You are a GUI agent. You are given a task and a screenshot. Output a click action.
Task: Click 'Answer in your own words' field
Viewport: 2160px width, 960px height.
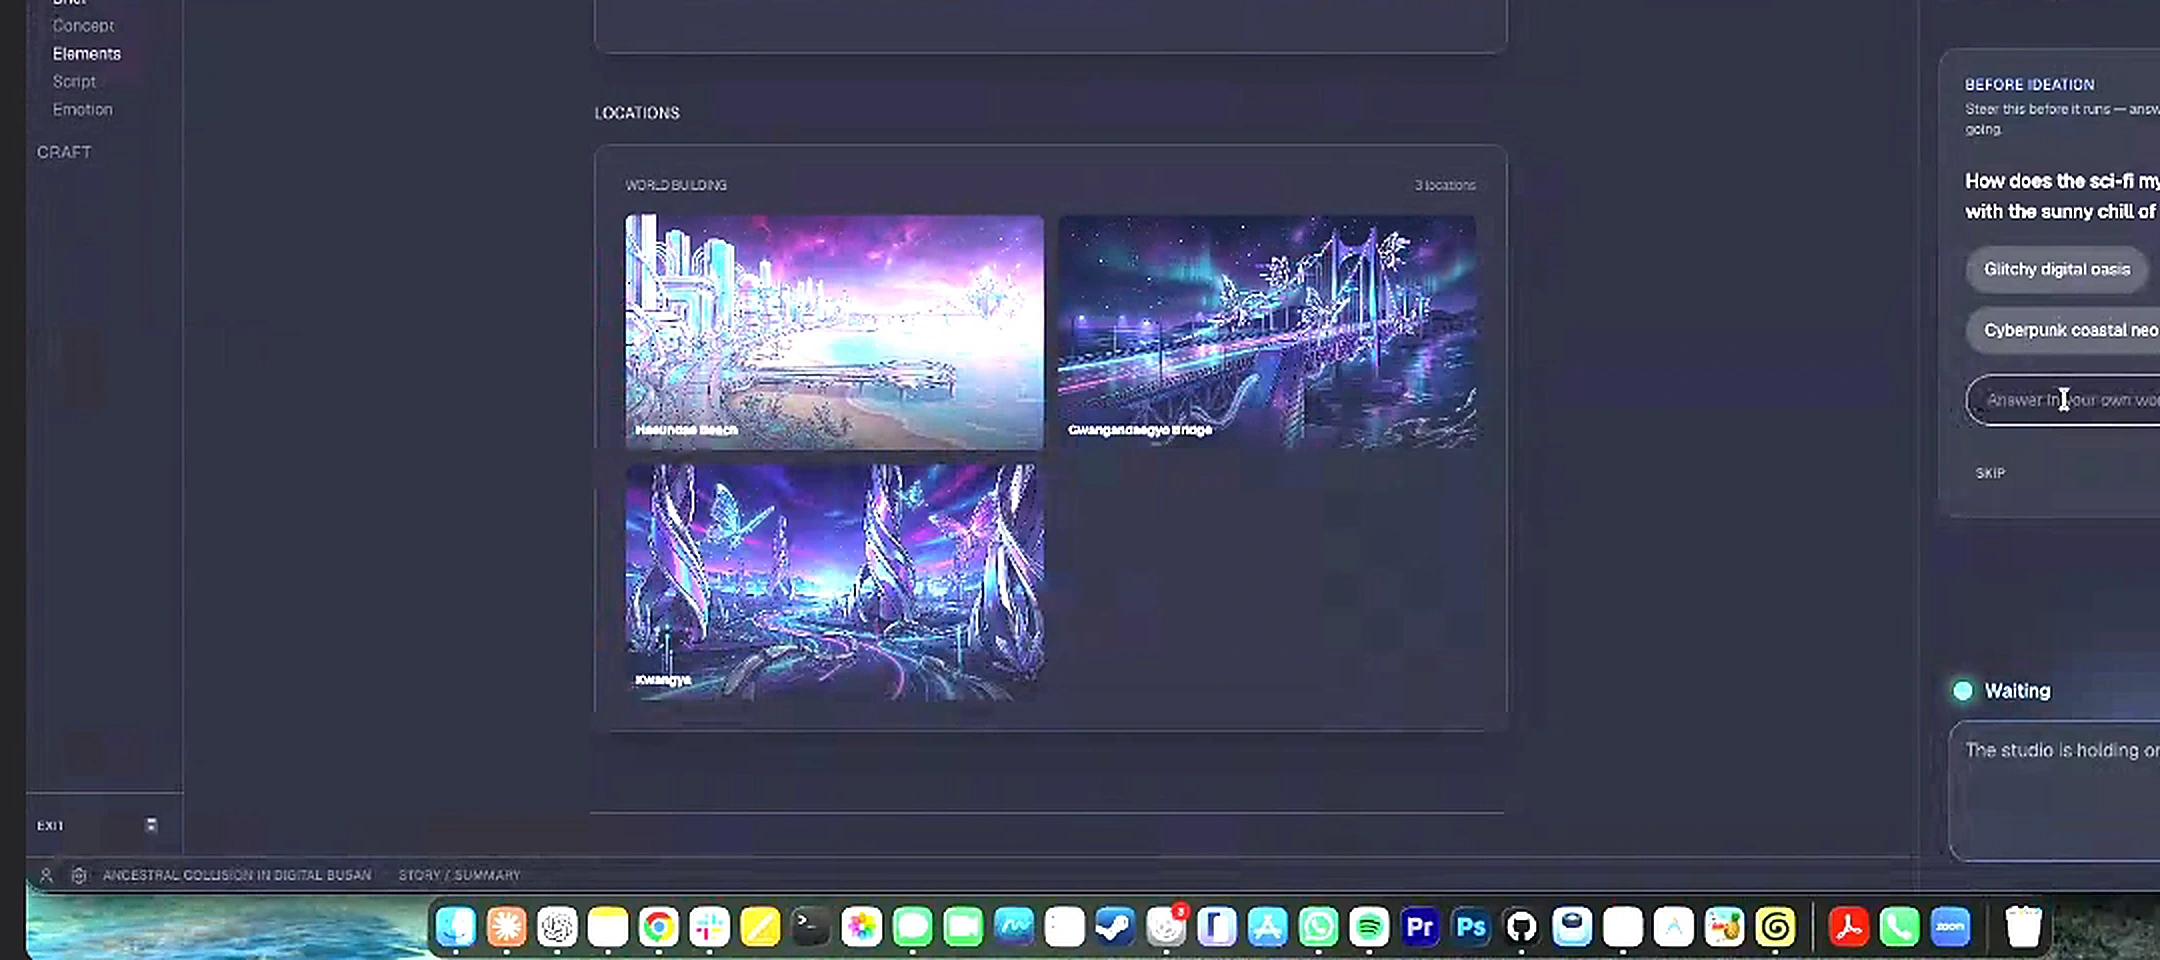point(2064,400)
